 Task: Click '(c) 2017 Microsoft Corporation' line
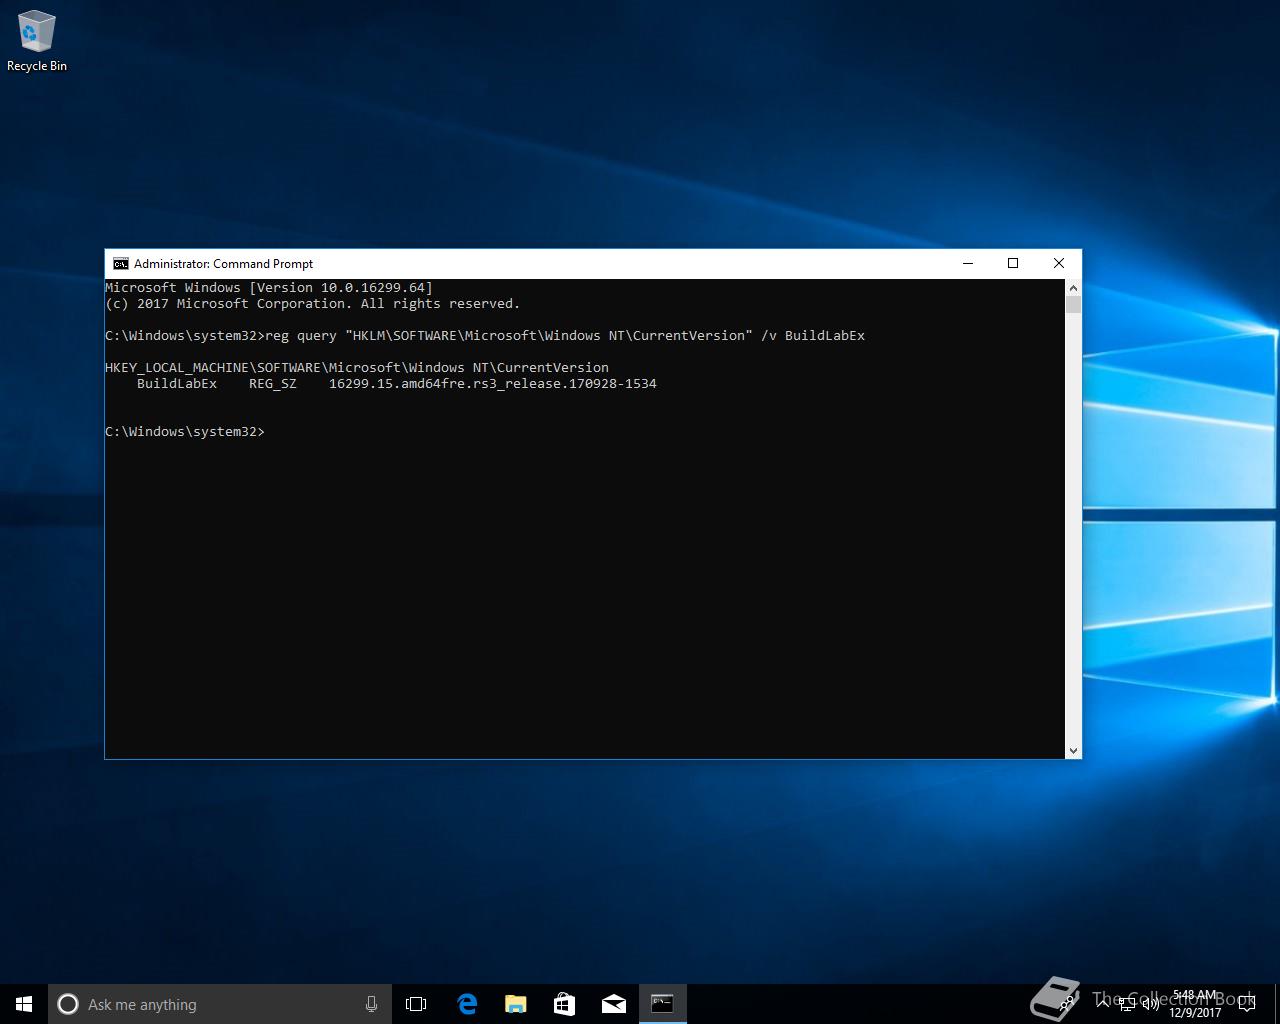click(313, 304)
